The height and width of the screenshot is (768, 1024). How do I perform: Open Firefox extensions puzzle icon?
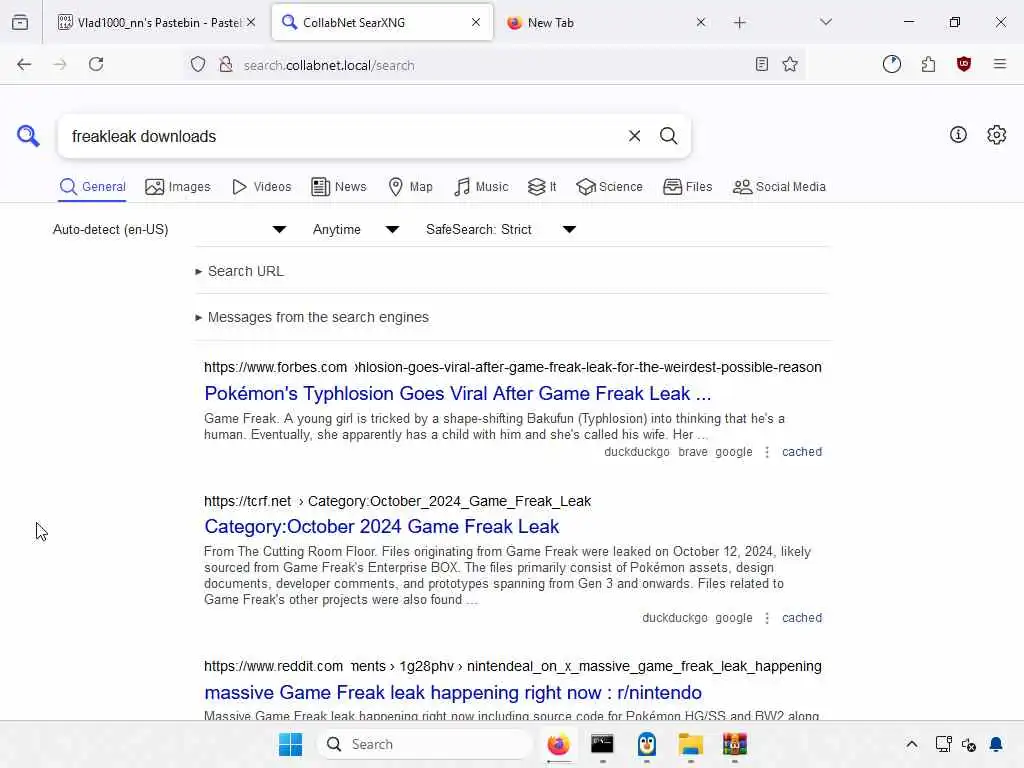[x=928, y=64]
